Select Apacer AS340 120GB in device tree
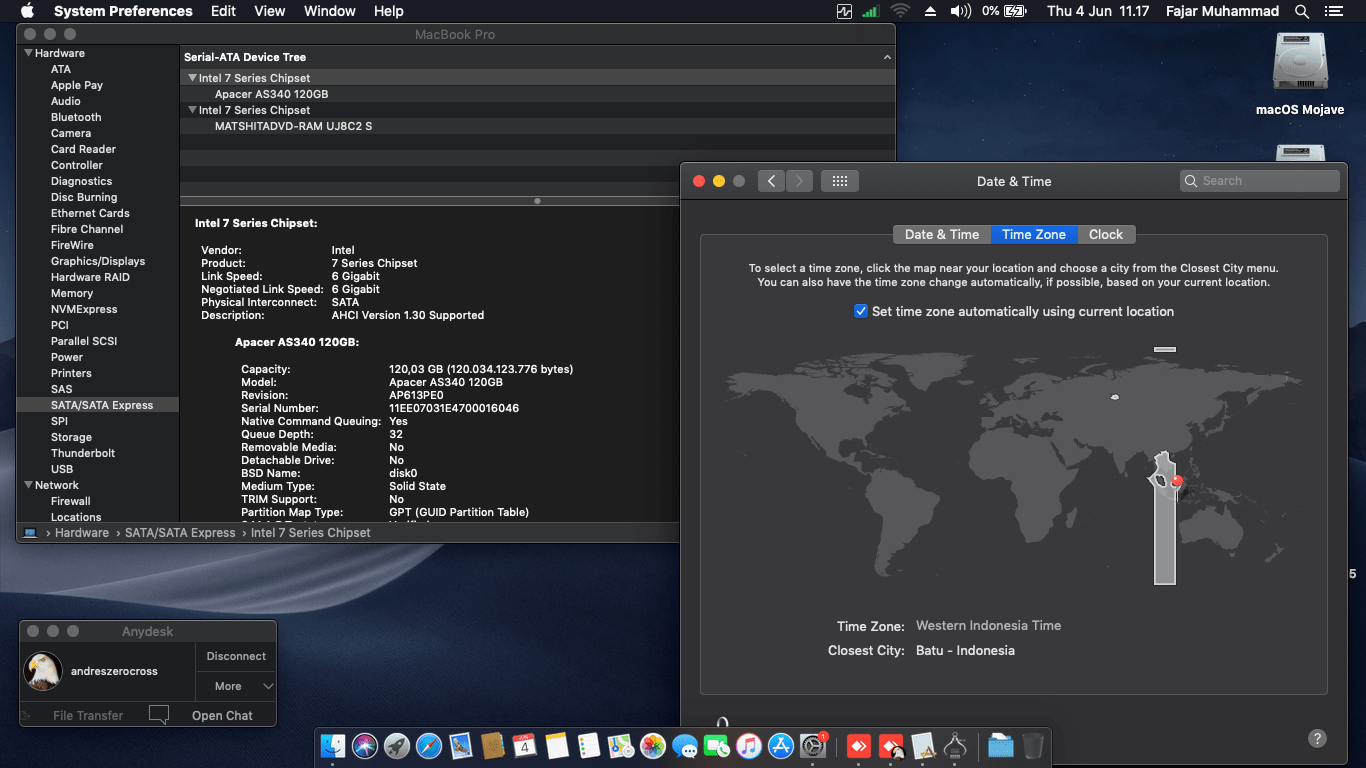 click(538, 94)
